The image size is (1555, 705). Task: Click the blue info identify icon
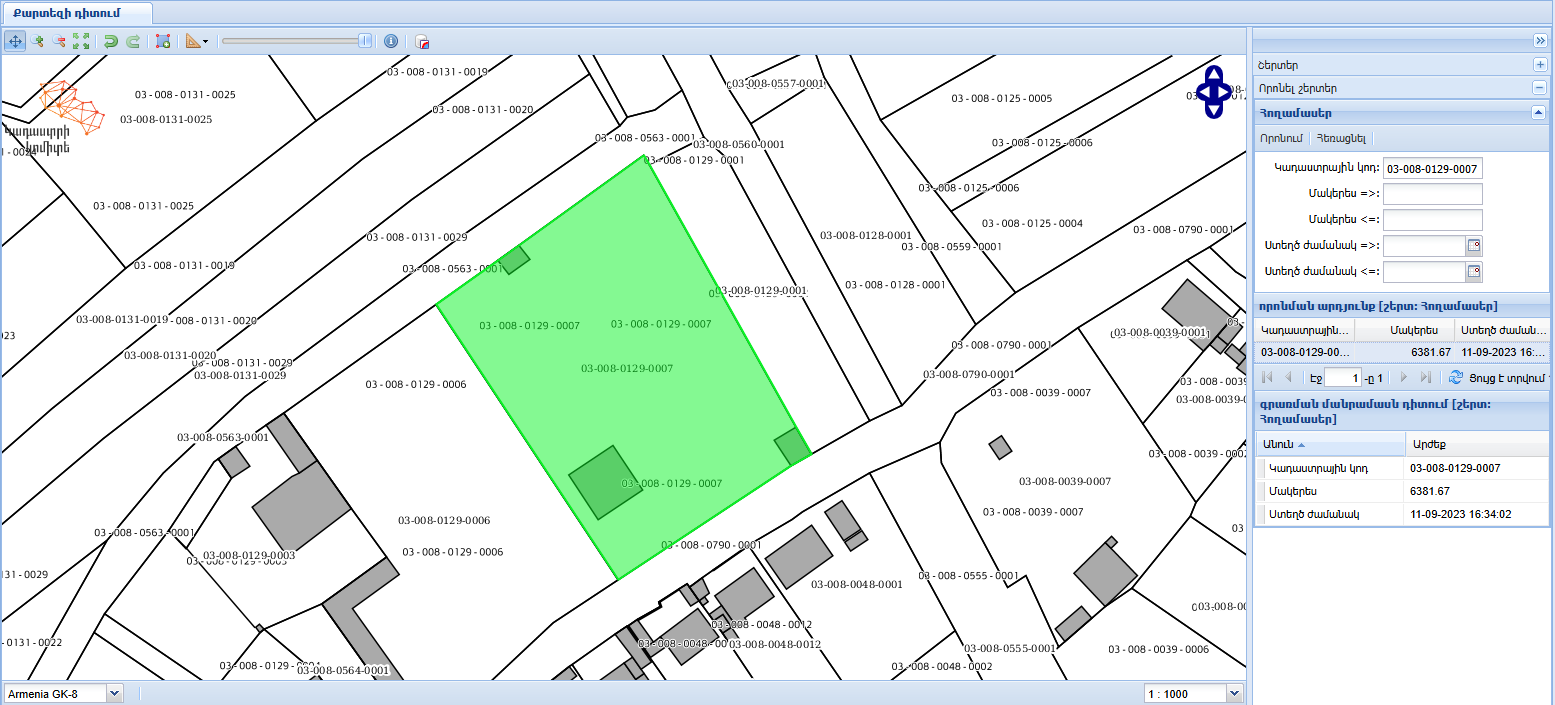tap(391, 41)
